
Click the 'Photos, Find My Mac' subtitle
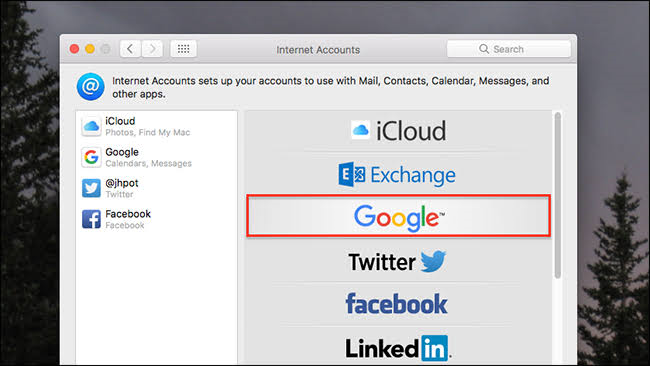pyautogui.click(x=148, y=132)
